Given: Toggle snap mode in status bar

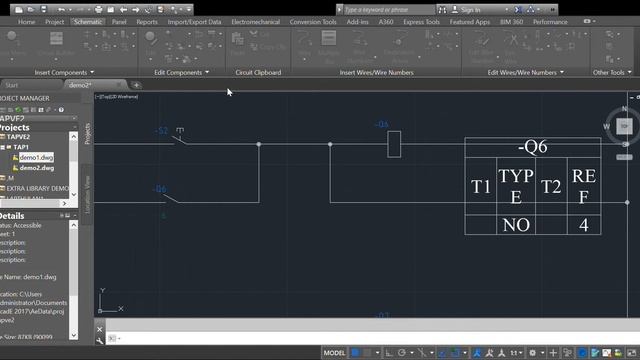Looking at the screenshot, I should (x=367, y=353).
